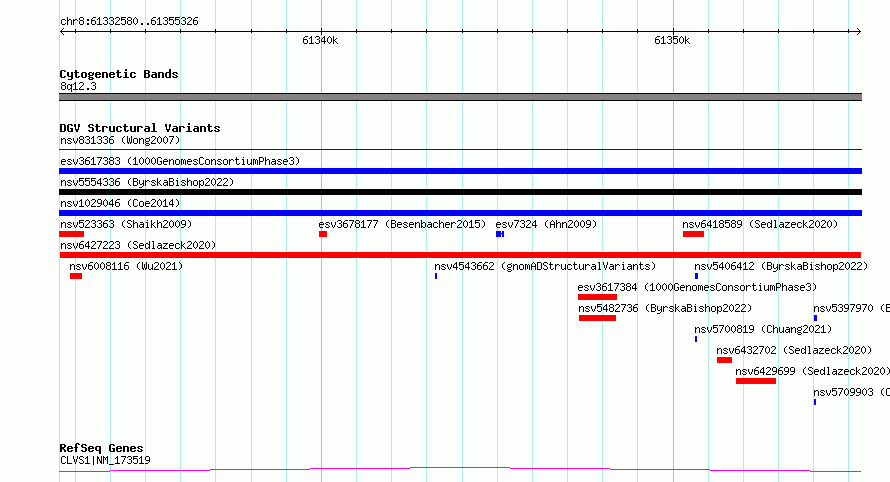Open variant nsv6432702 (Sedlazeck2020)
Viewport: 890px width, 482px height.
tap(794, 350)
